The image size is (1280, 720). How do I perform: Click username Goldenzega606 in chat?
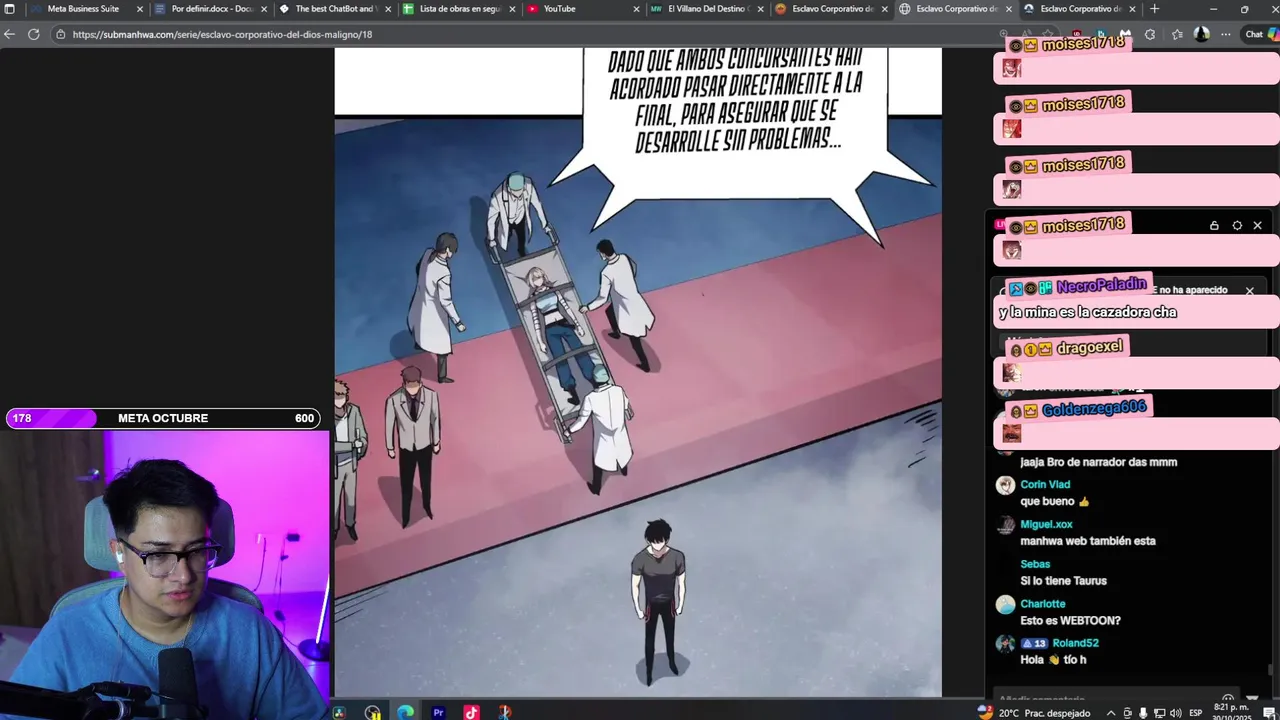pos(1093,409)
